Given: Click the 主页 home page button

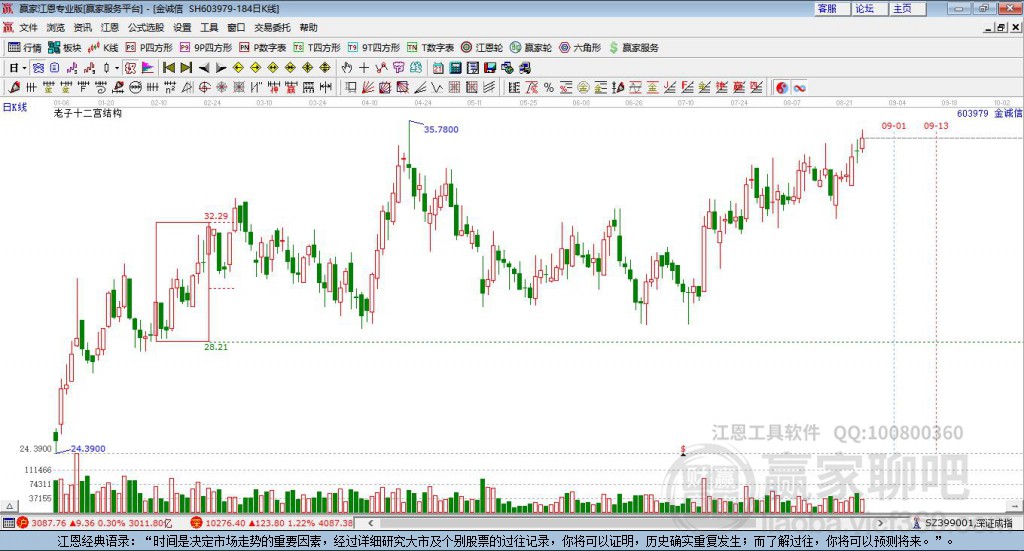Looking at the screenshot, I should pos(908,8).
